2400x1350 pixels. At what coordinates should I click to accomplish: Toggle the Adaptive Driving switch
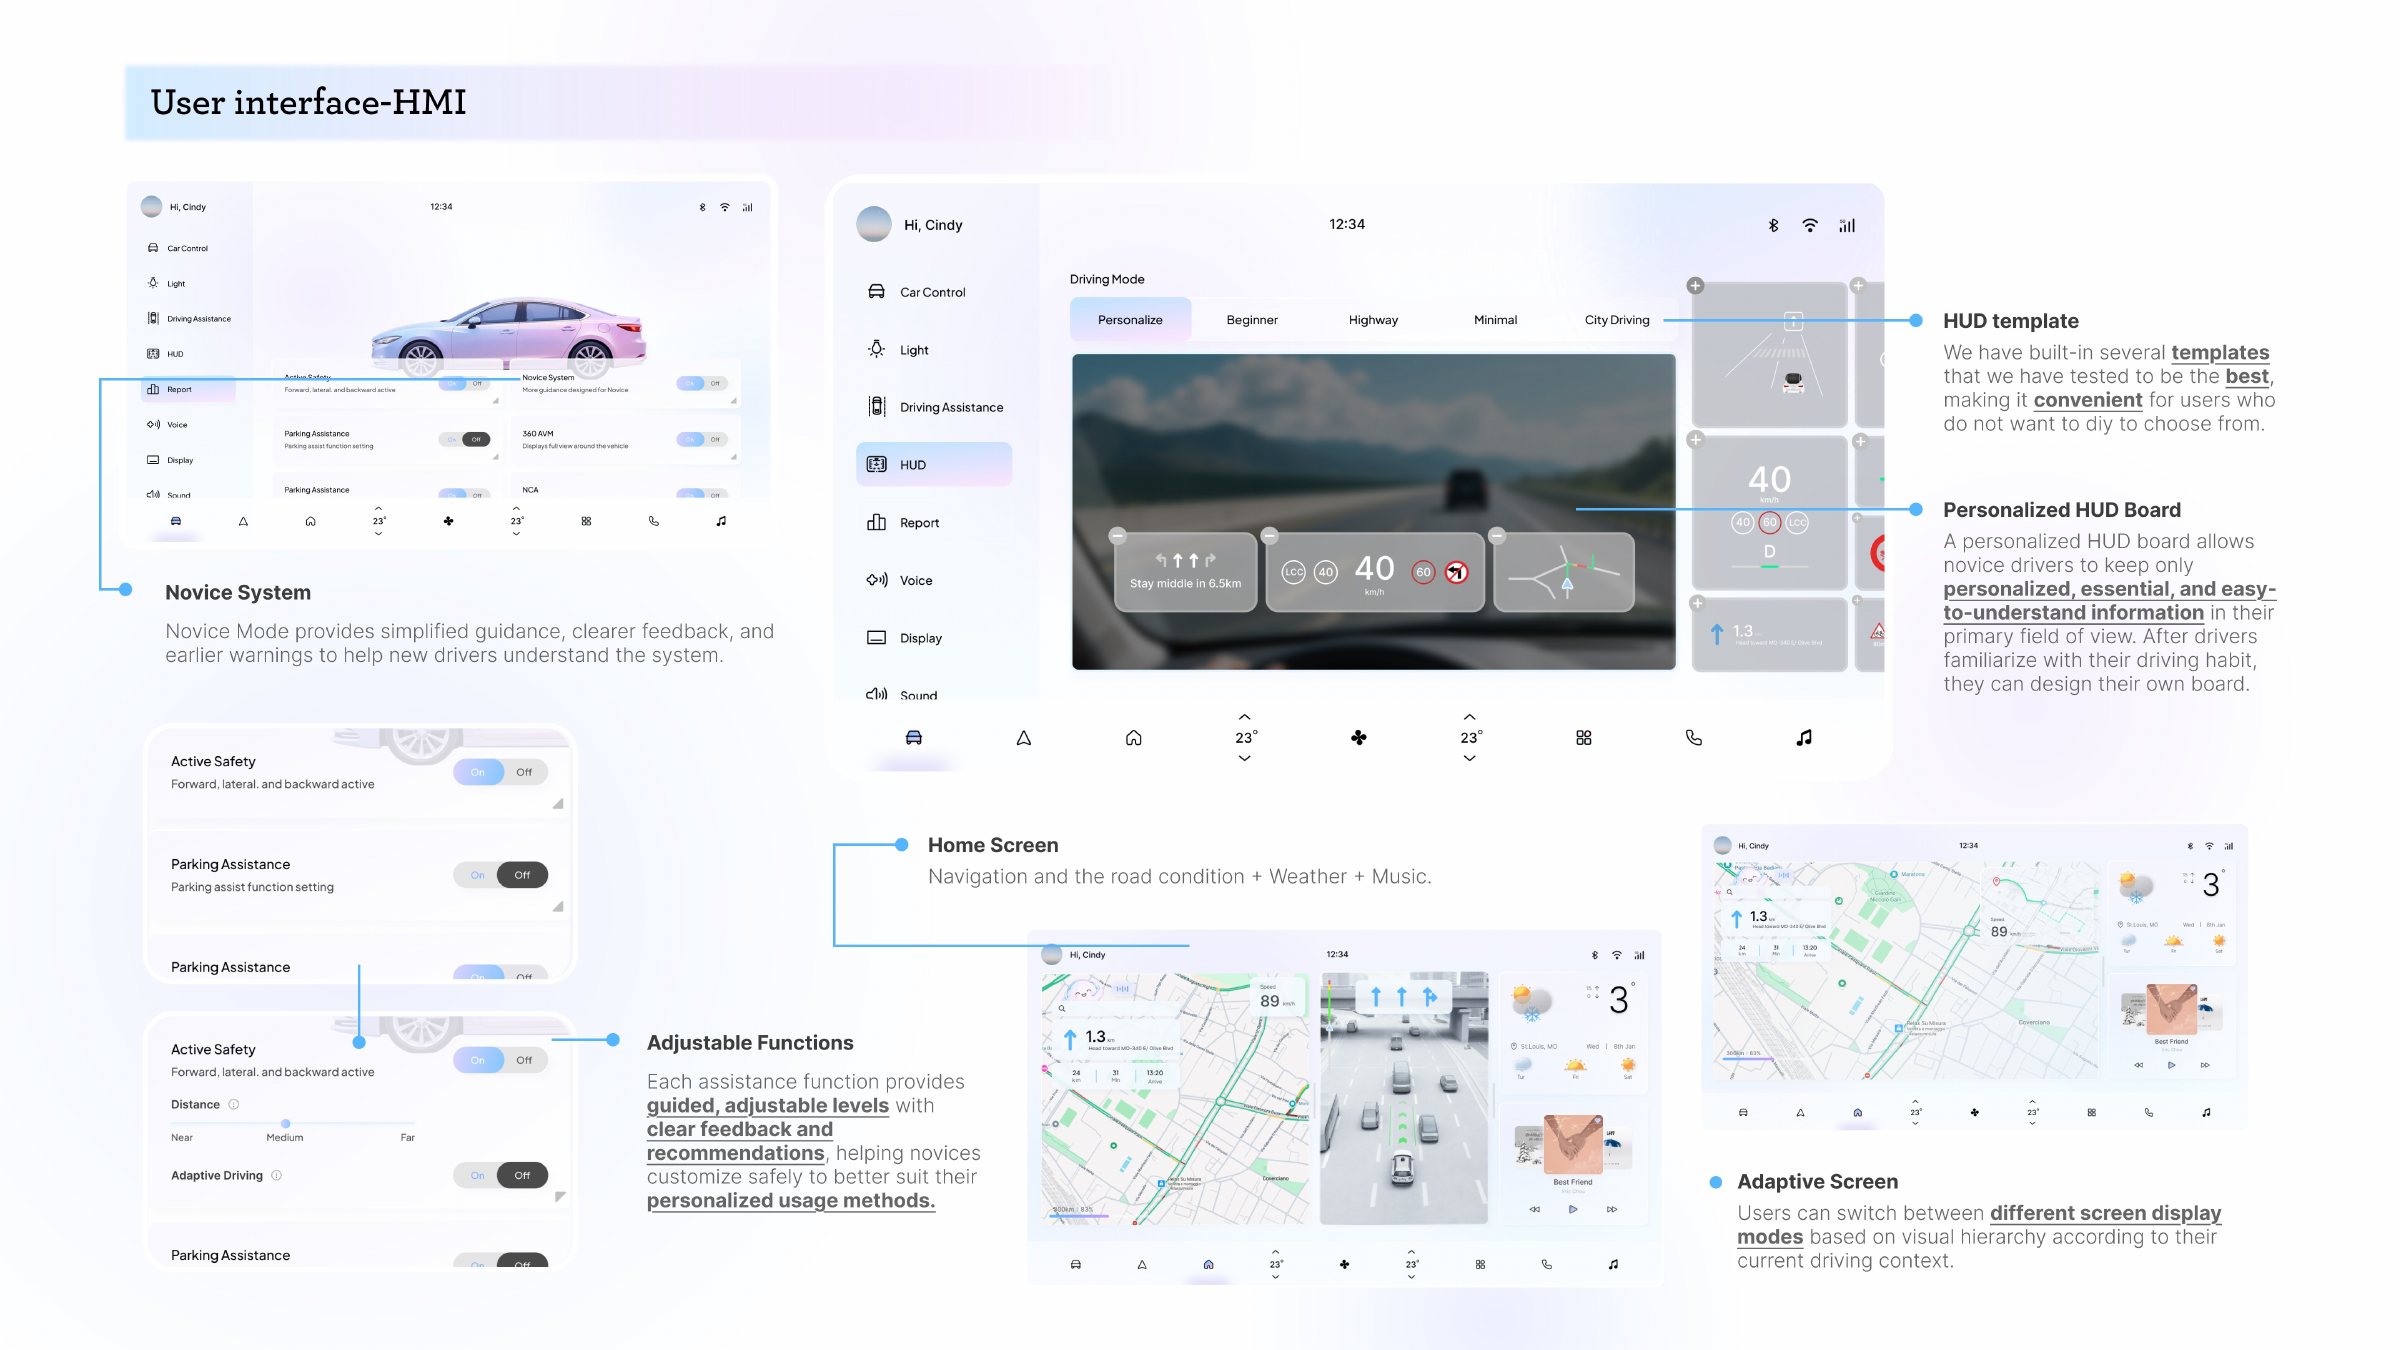pyautogui.click(x=500, y=1175)
